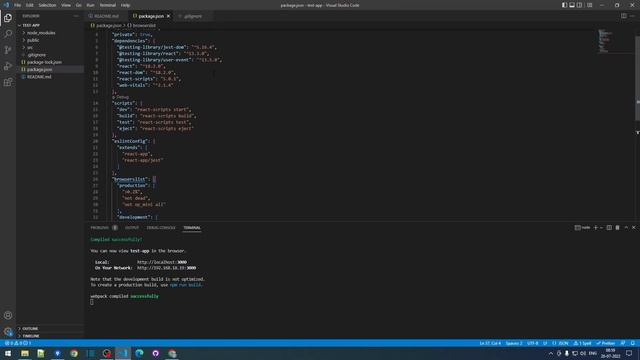Open Customize Layout button in title bar

[x=590, y=5]
